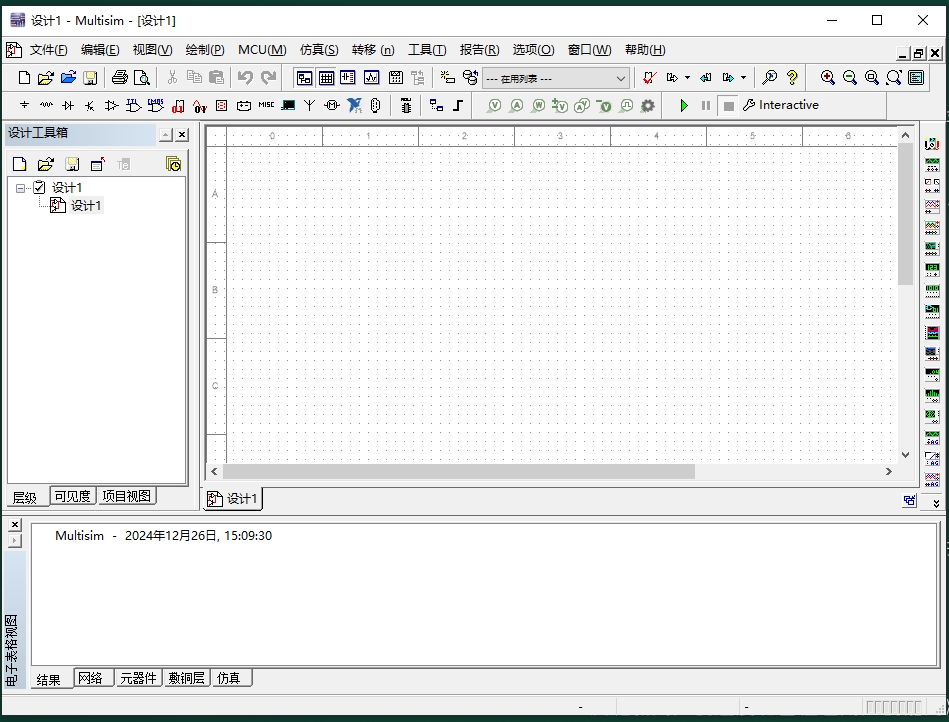This screenshot has height=722, width=949.
Task: Switch to the 项目视图 tab
Action: point(126,496)
